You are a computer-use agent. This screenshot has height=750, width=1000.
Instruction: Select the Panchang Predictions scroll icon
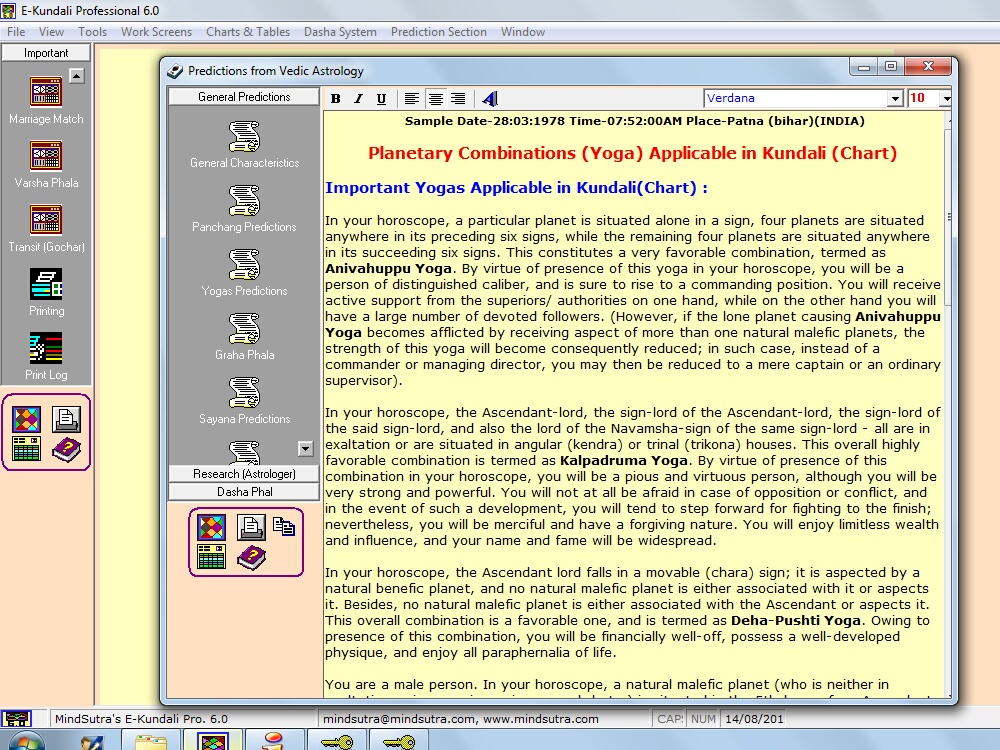(x=244, y=200)
